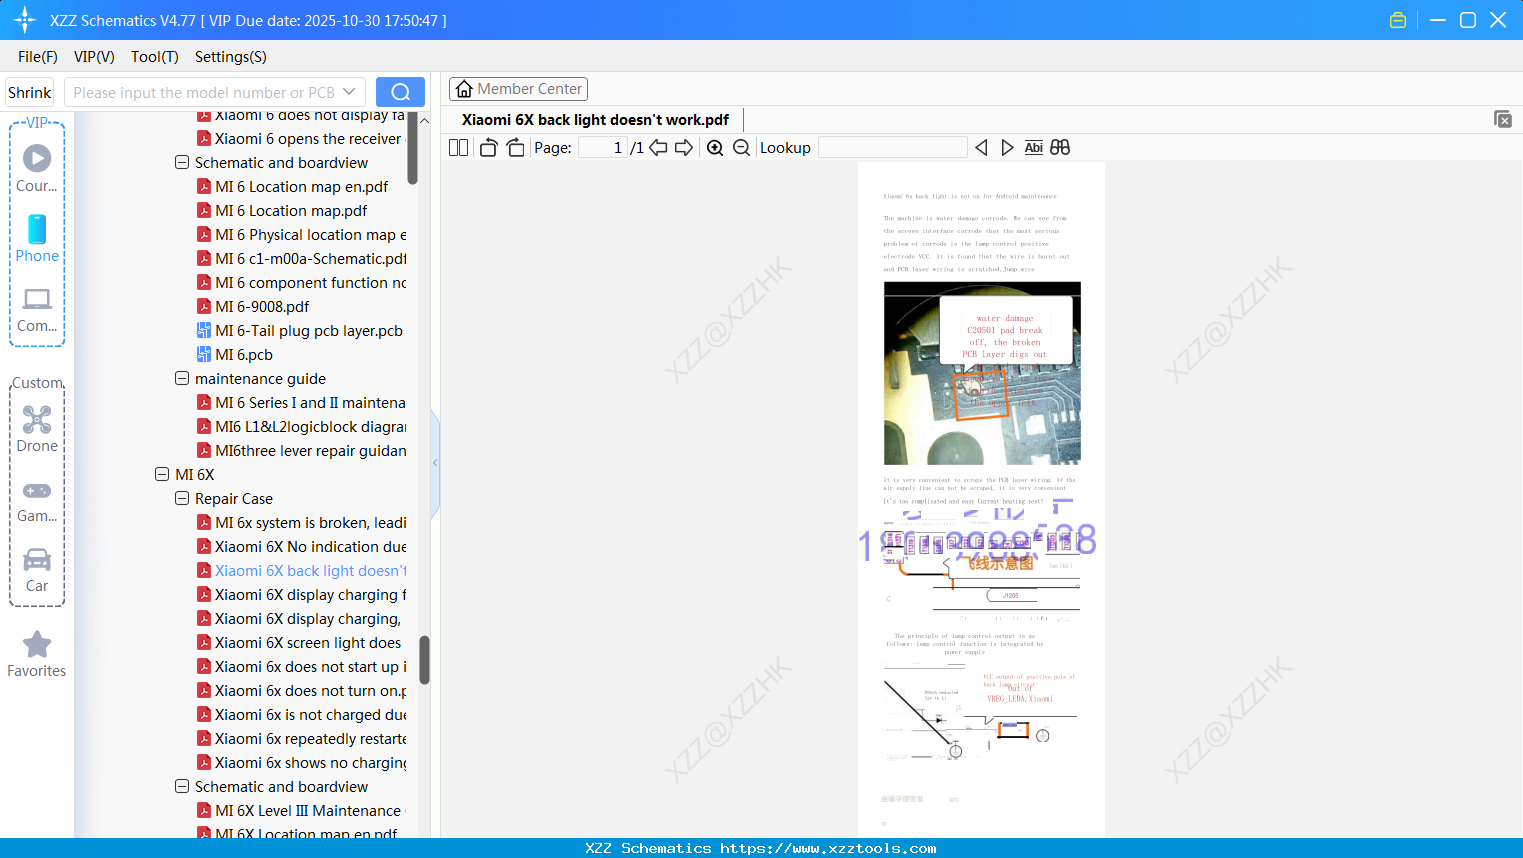Screen dimensions: 1523x858
Task: Open Xiaomi 6x does not start up case
Action: tap(311, 667)
